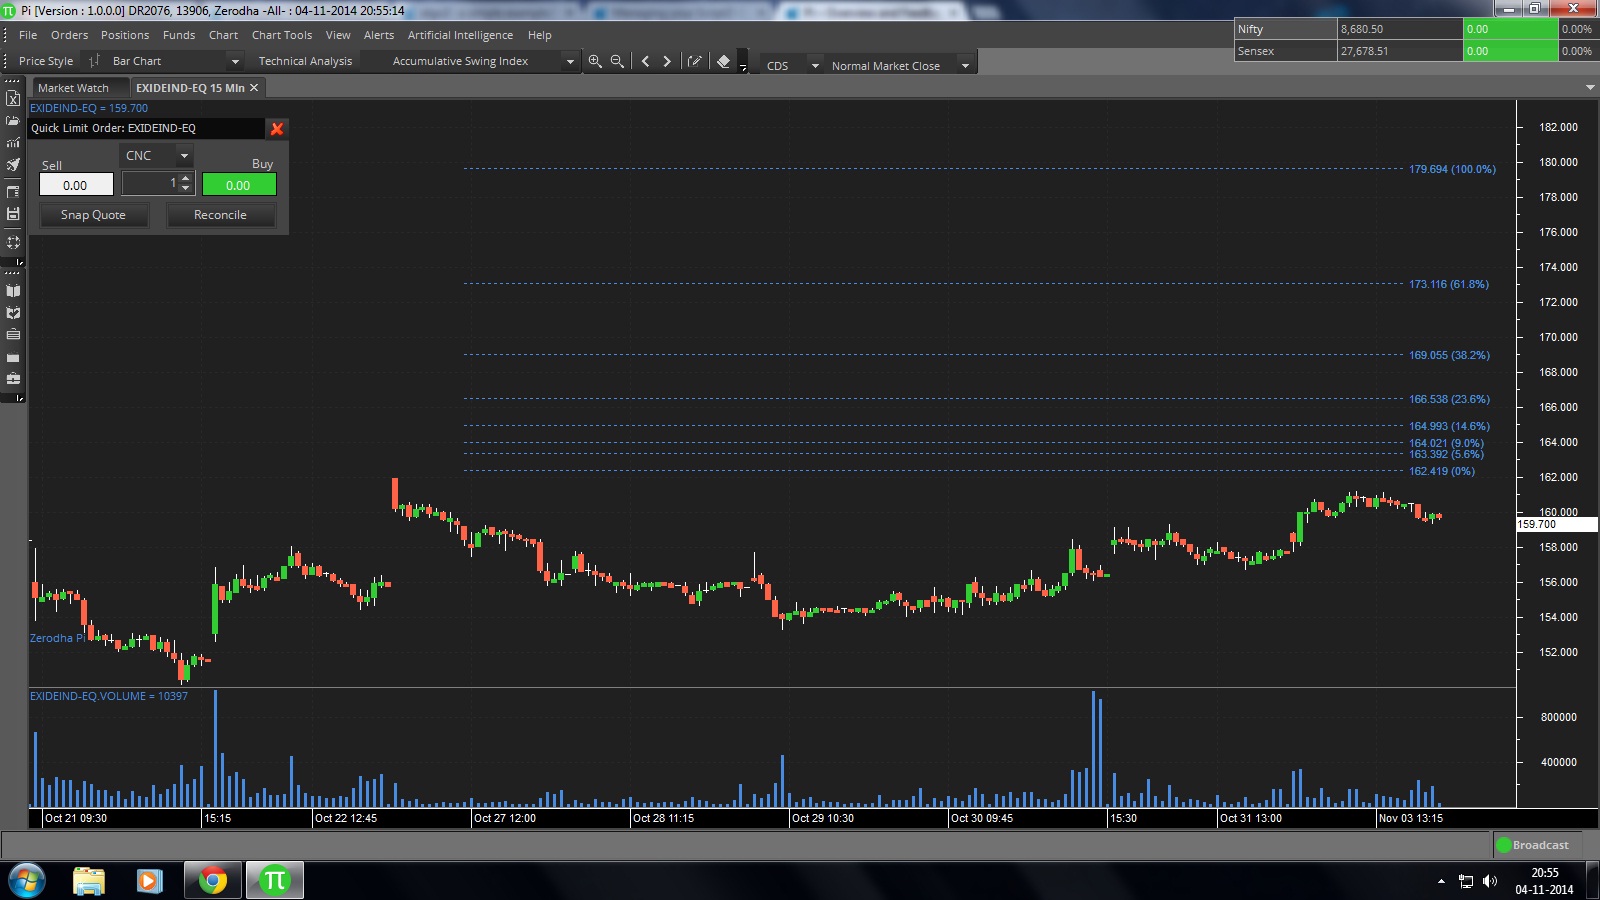Viewport: 1600px width, 900px height.
Task: Click the white Sell price button
Action: 76,185
